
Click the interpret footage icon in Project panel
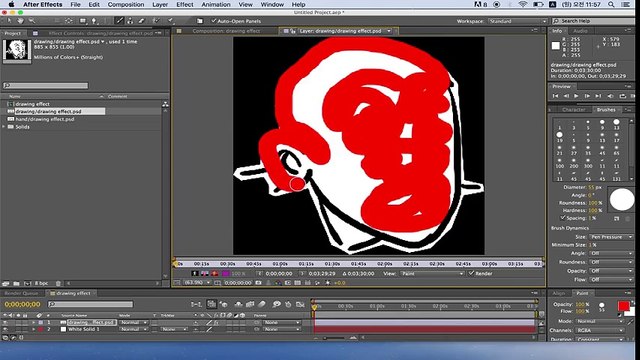(6, 283)
